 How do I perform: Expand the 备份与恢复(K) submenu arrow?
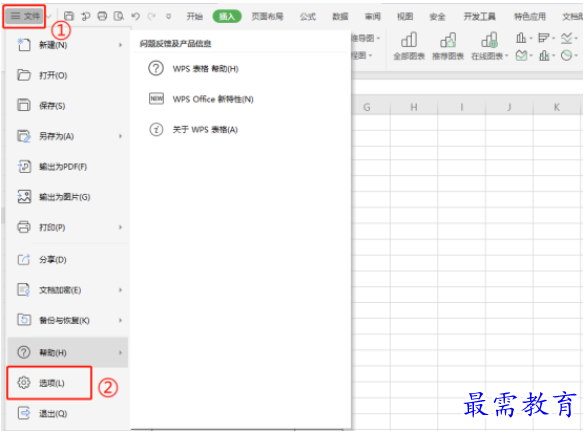(x=120, y=320)
